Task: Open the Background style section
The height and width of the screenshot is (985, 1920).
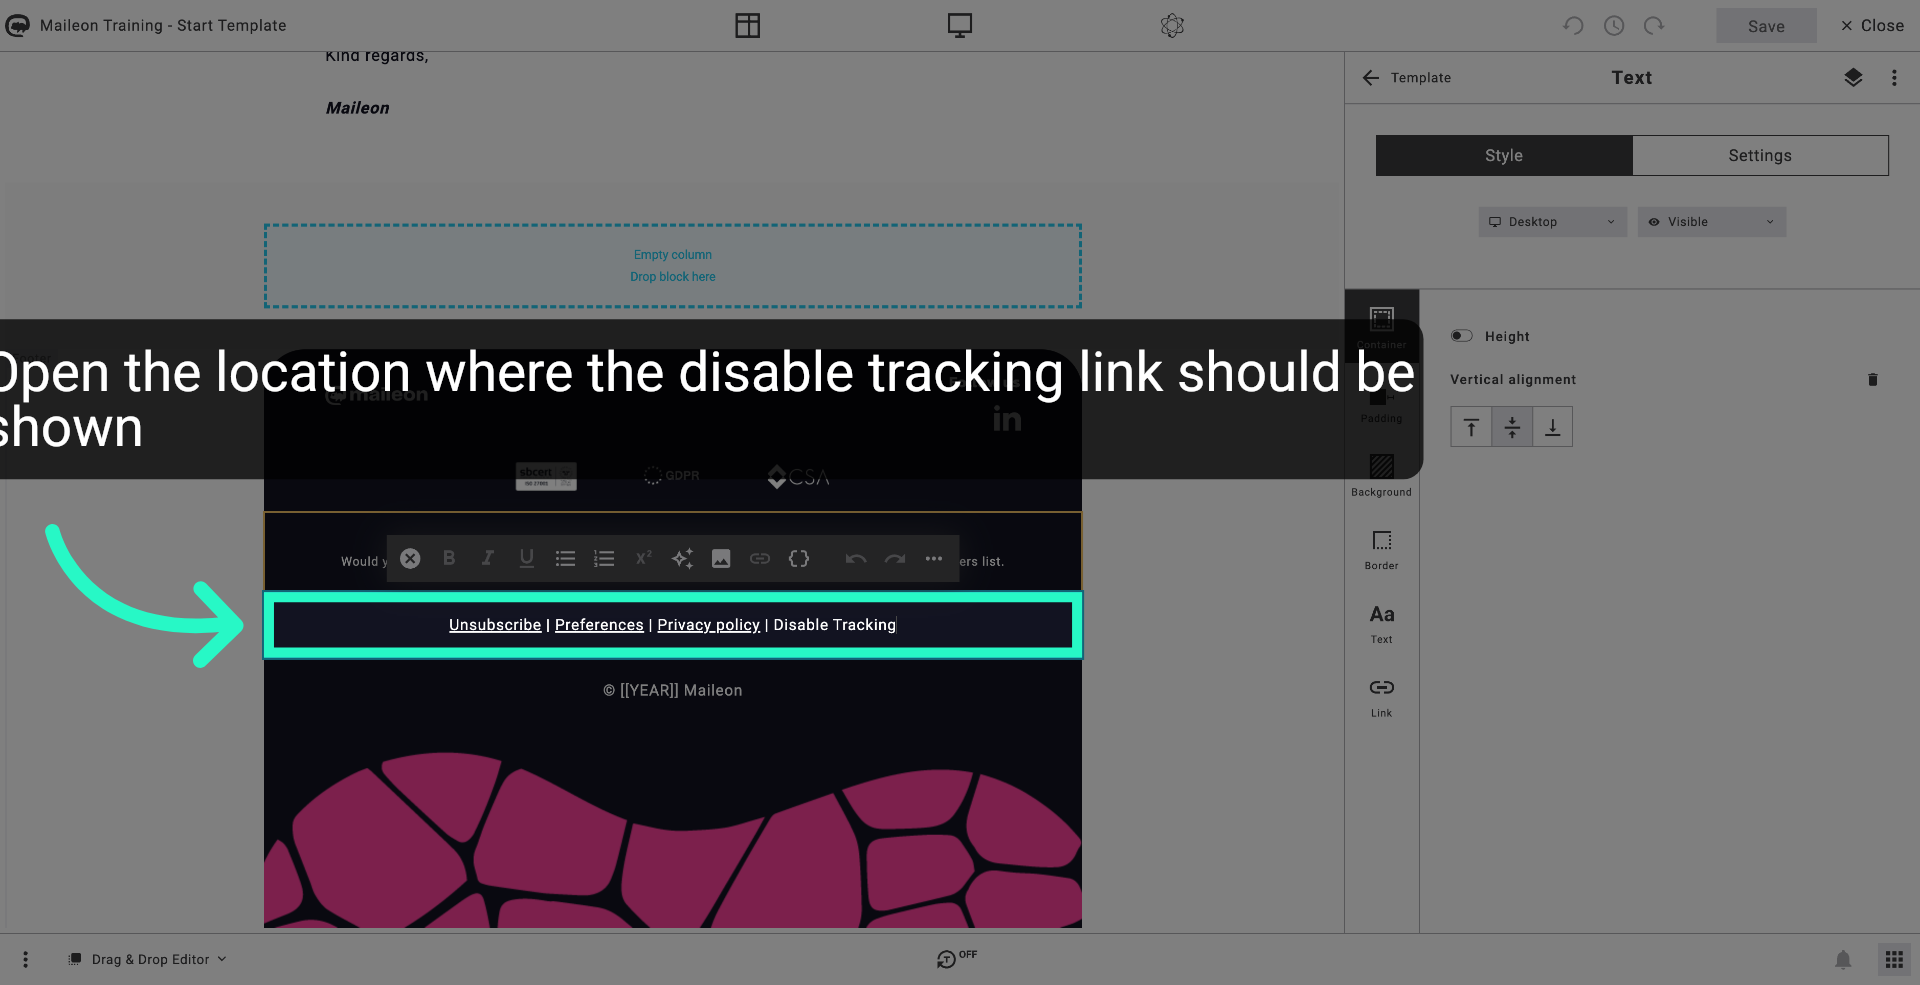Action: click(x=1382, y=475)
